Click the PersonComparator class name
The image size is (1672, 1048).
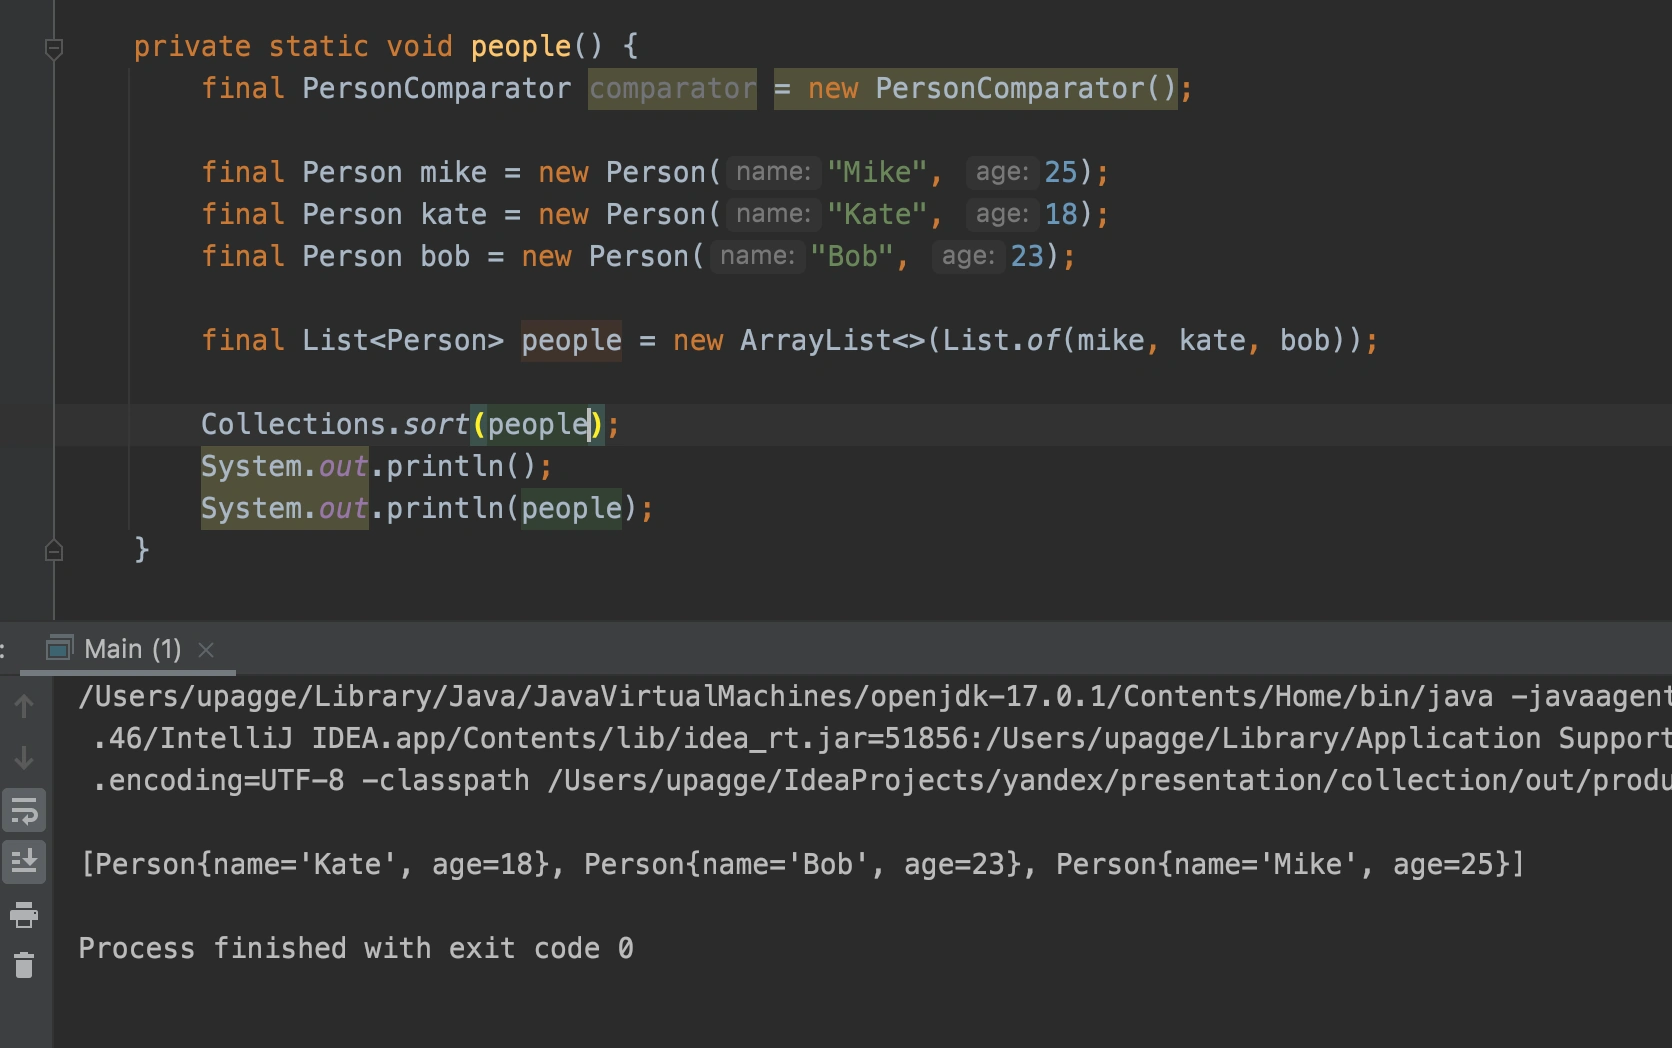click(434, 88)
